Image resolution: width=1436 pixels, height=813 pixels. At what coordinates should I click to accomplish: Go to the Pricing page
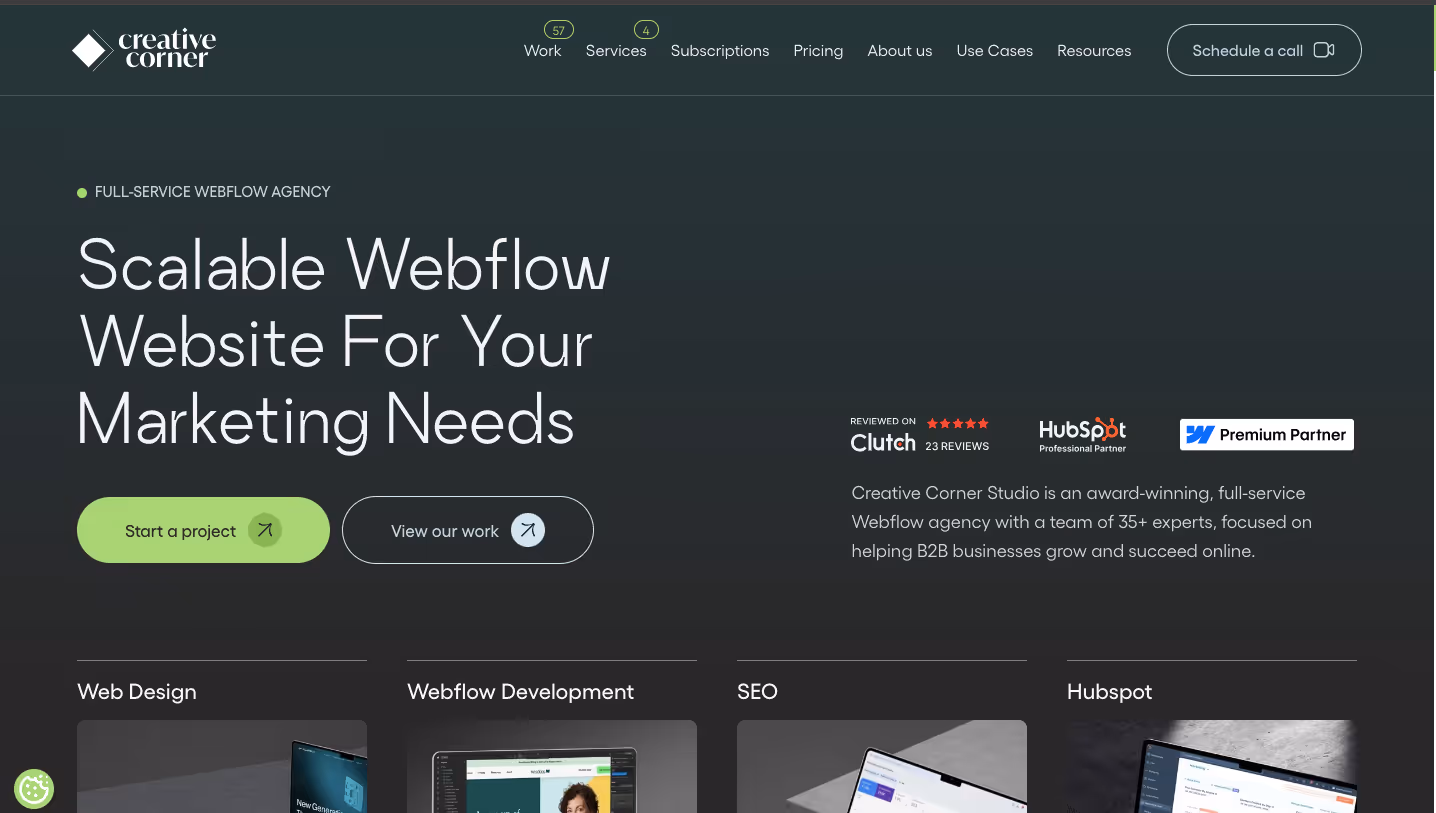pos(818,51)
